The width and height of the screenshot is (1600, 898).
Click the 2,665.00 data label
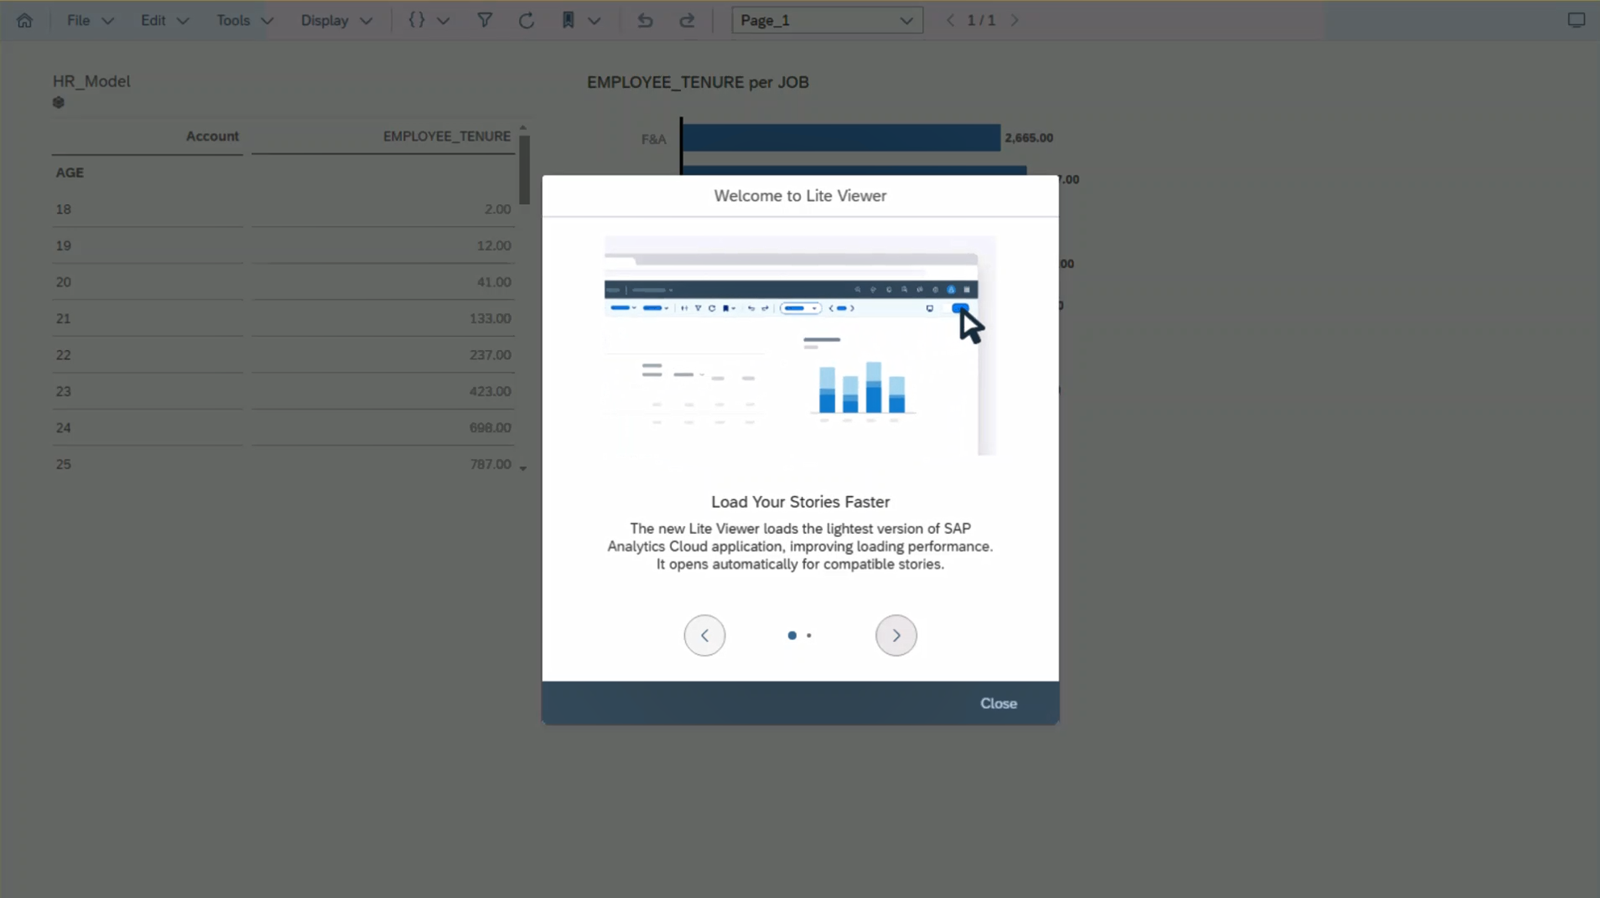[1029, 138]
